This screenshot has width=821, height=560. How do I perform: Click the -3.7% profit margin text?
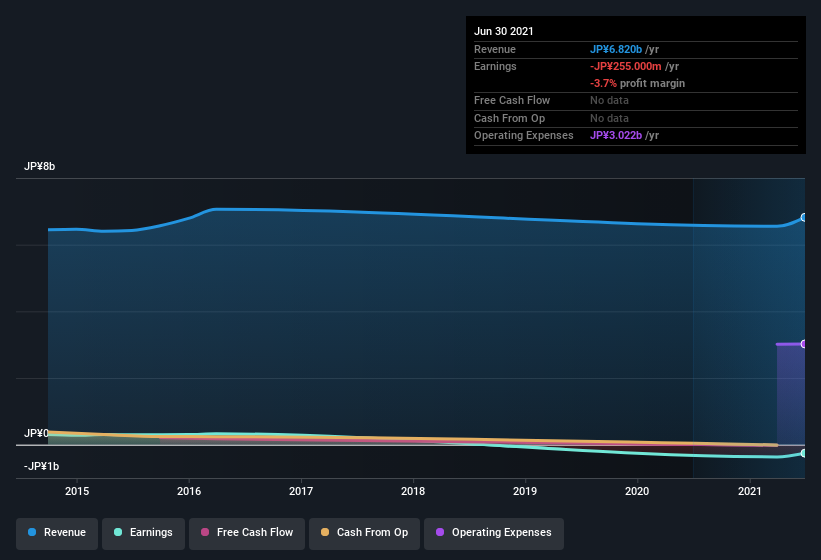coord(637,83)
